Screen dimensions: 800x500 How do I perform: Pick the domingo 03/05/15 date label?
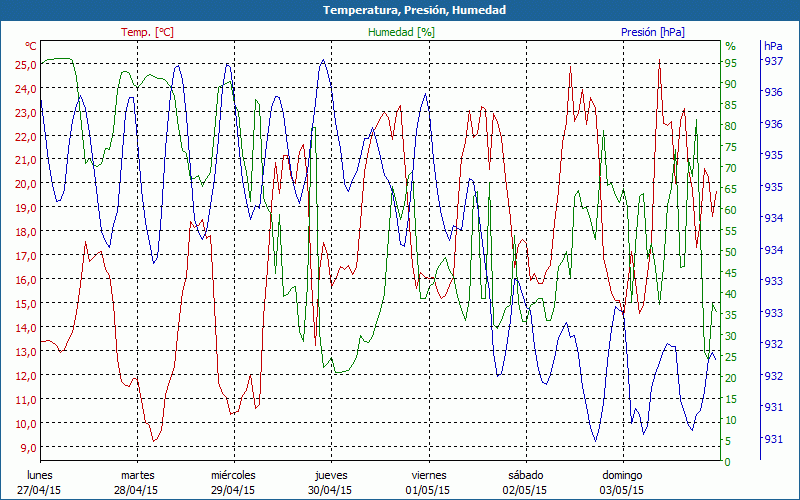tap(622, 483)
